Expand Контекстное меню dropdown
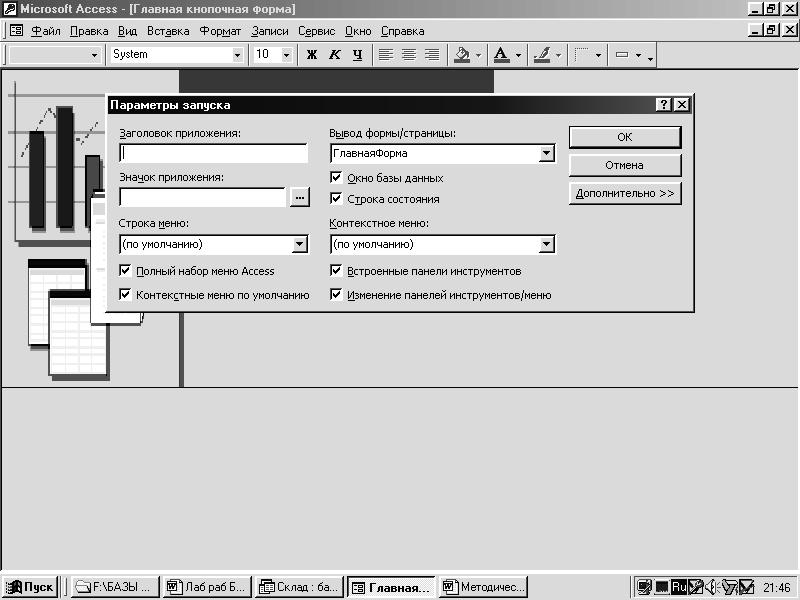800x600 pixels. tap(546, 244)
